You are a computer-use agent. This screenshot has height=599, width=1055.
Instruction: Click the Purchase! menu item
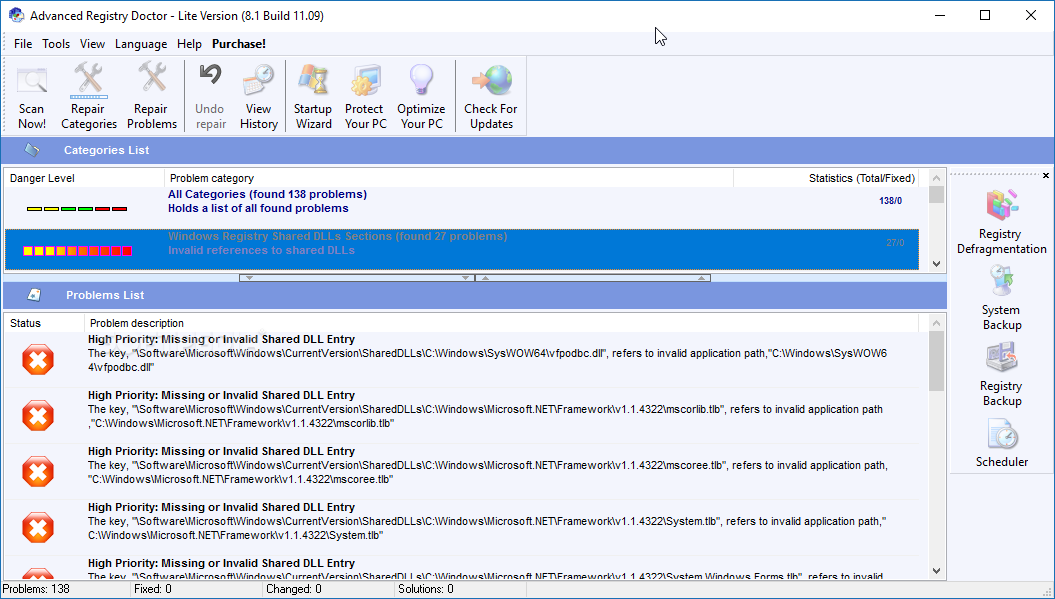pyautogui.click(x=239, y=44)
